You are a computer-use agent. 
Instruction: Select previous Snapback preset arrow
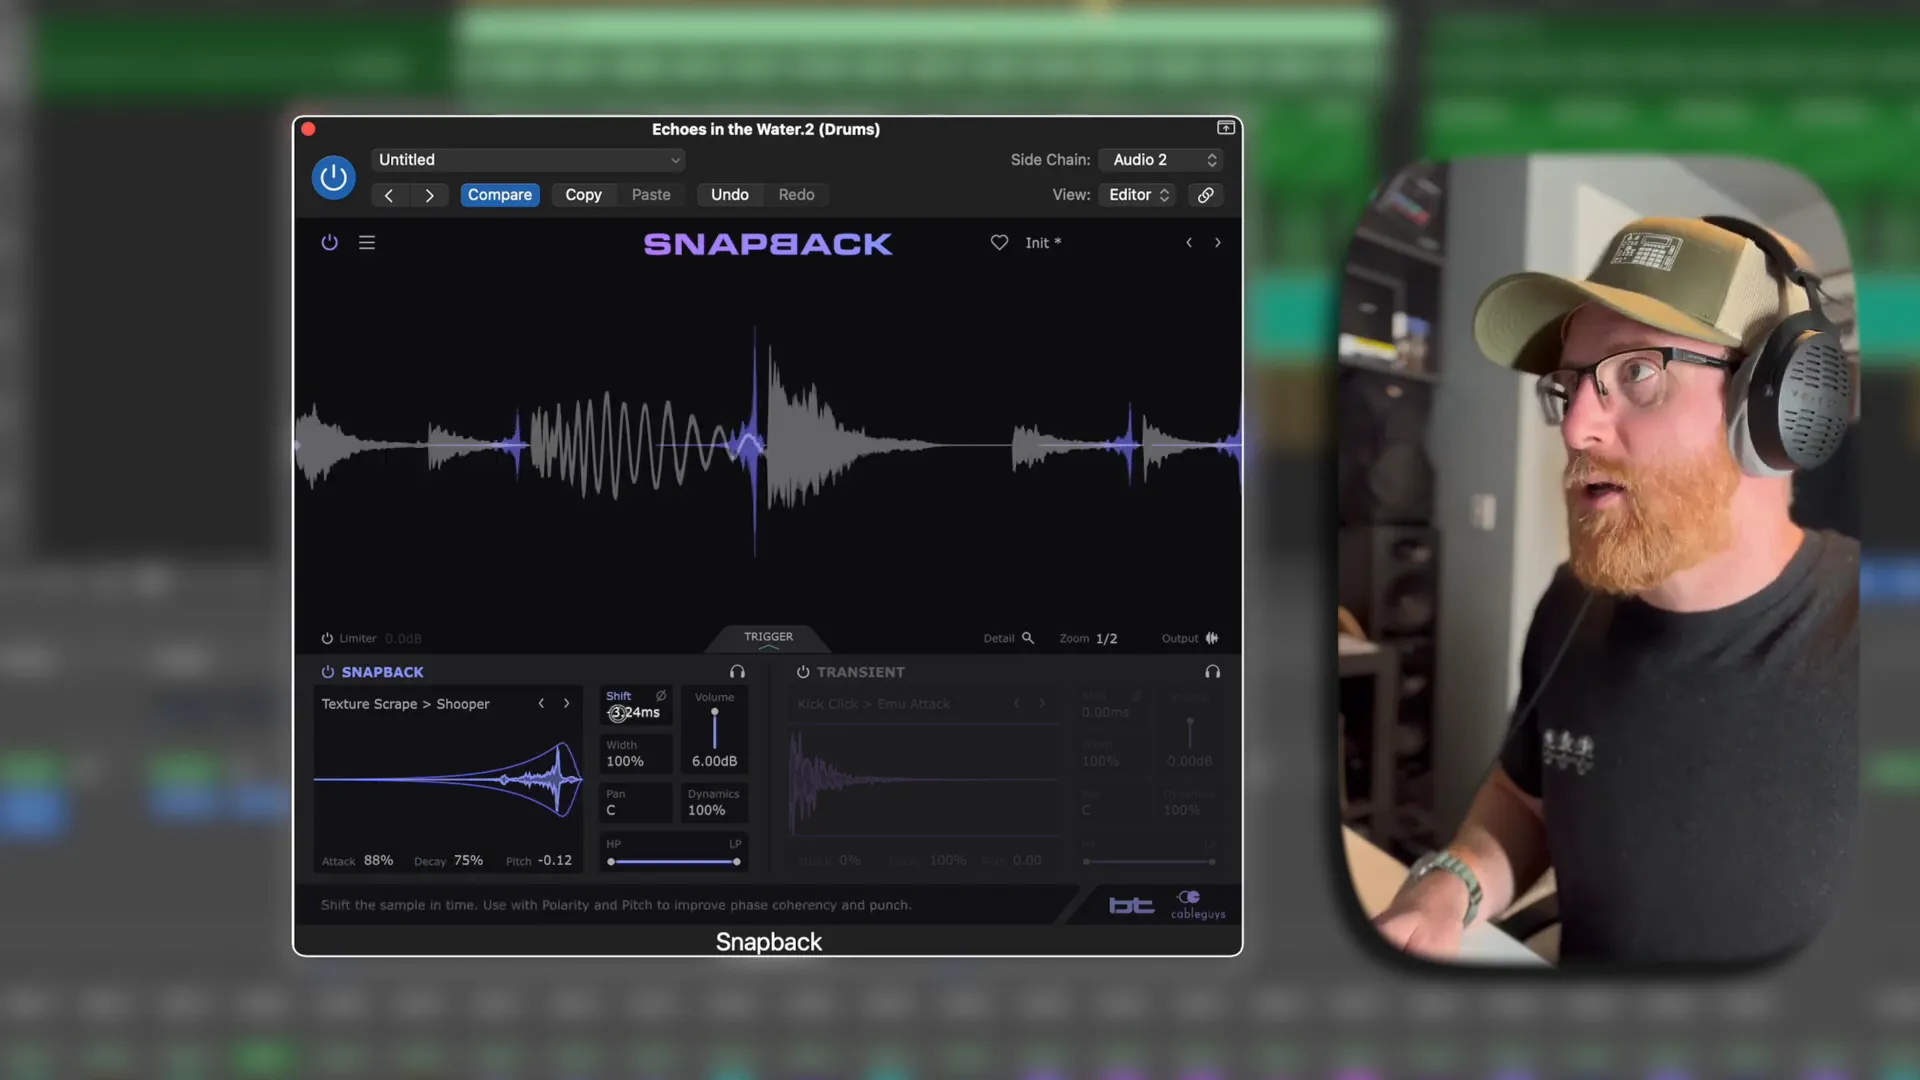tap(1188, 243)
